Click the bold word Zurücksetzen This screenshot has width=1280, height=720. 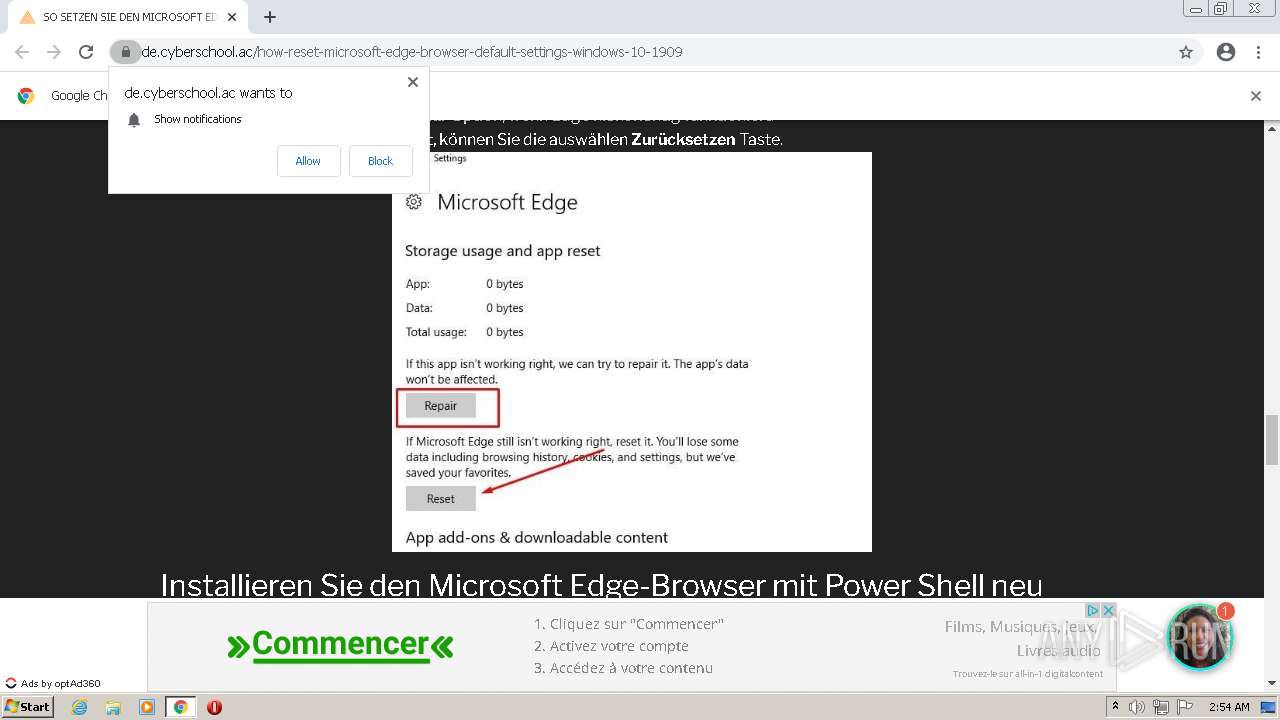[x=683, y=140]
